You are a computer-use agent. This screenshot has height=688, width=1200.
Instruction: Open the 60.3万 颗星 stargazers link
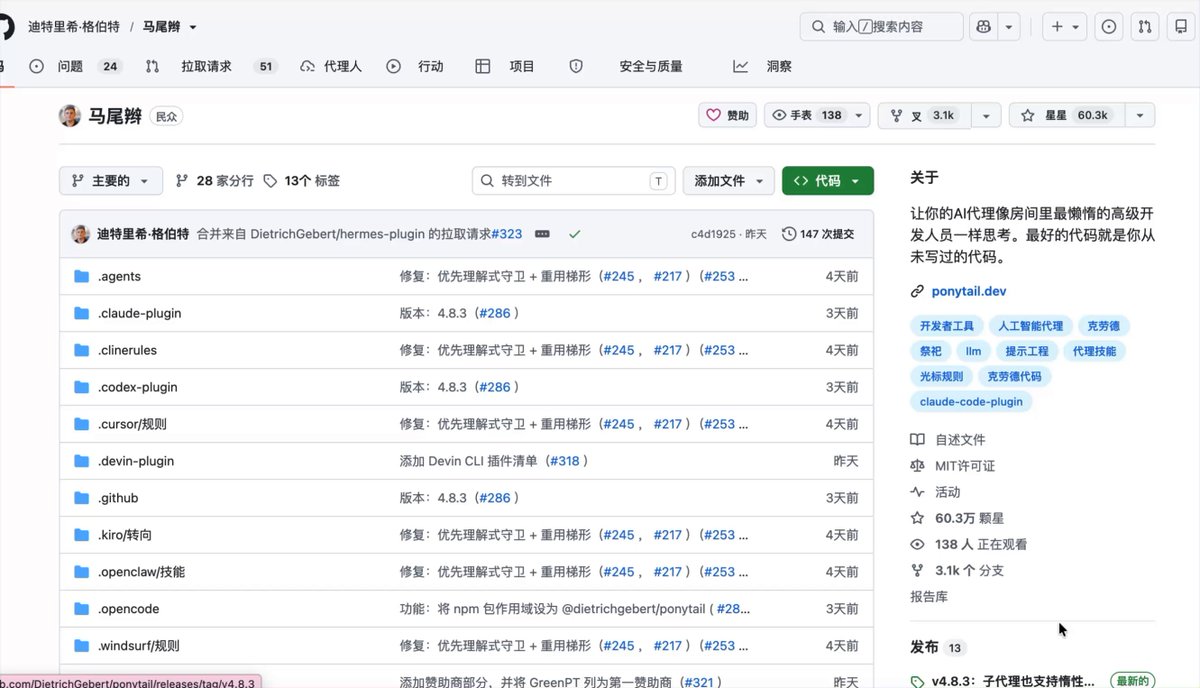(x=969, y=518)
